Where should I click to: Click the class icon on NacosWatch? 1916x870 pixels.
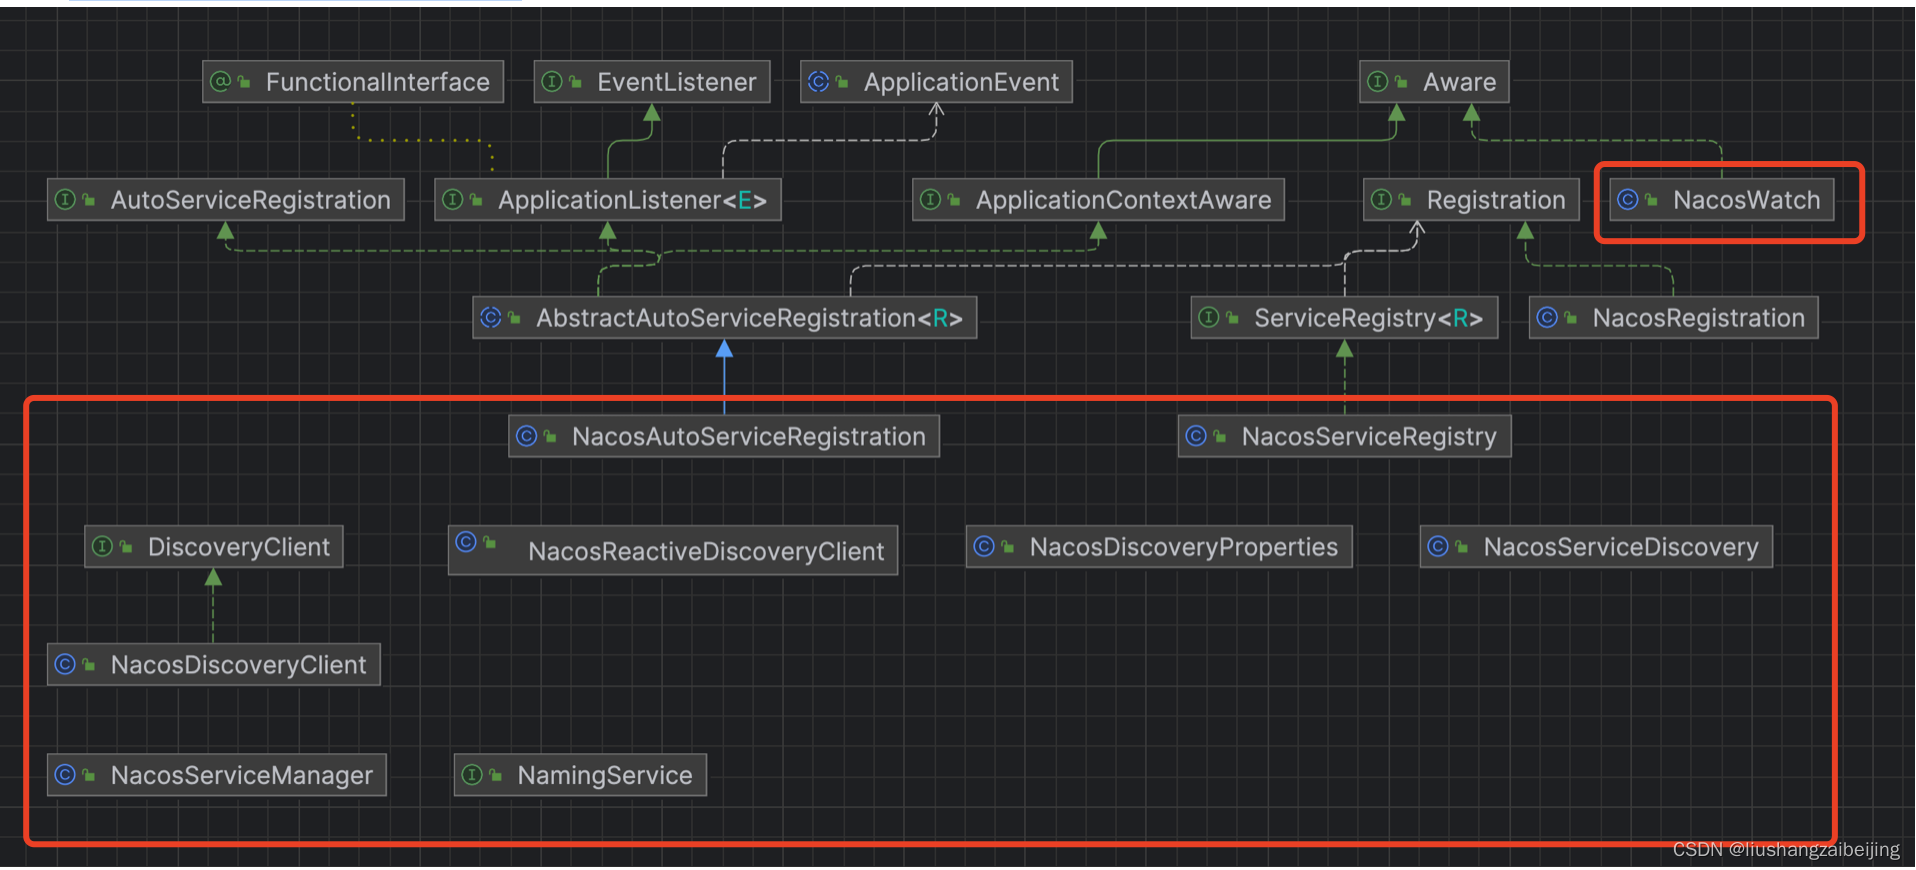(1628, 199)
